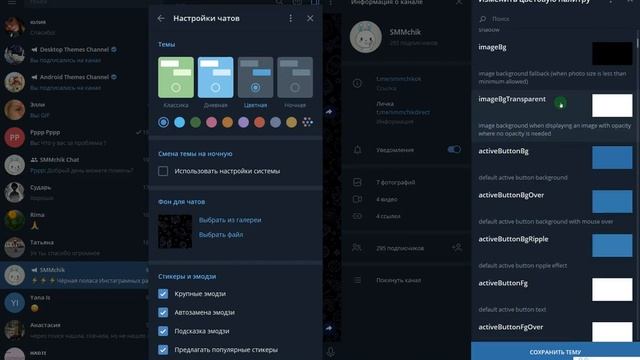Open the custom accent color picker dots
Image resolution: width=640 pixels, height=360 pixels.
[x=307, y=122]
